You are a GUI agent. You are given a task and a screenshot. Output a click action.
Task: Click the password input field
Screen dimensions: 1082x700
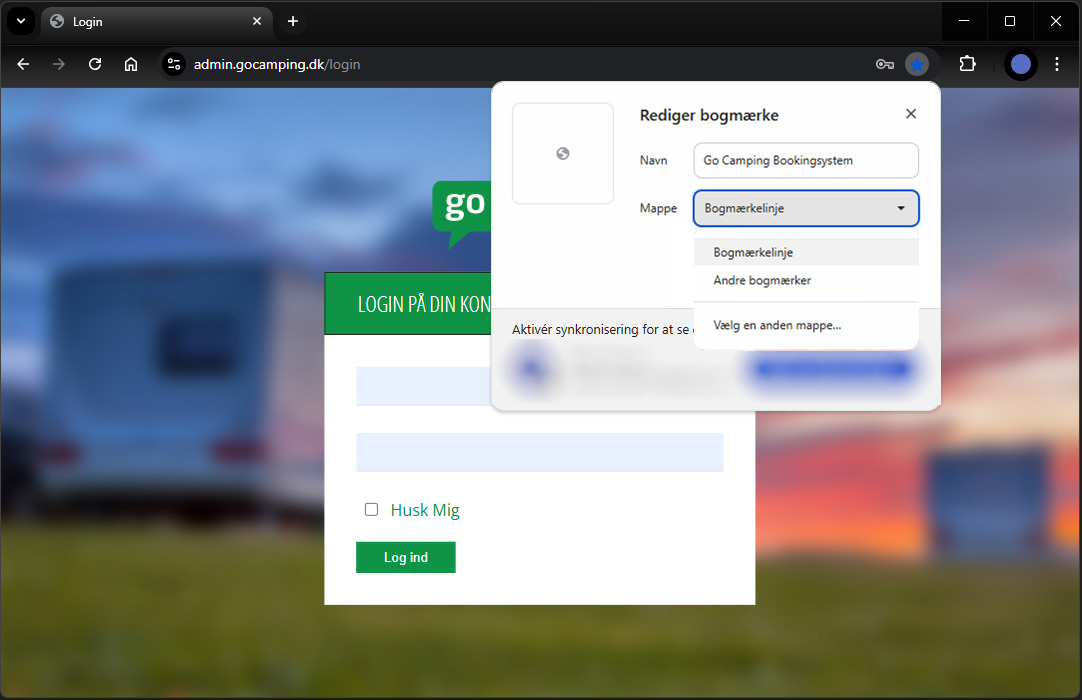pyautogui.click(x=539, y=452)
